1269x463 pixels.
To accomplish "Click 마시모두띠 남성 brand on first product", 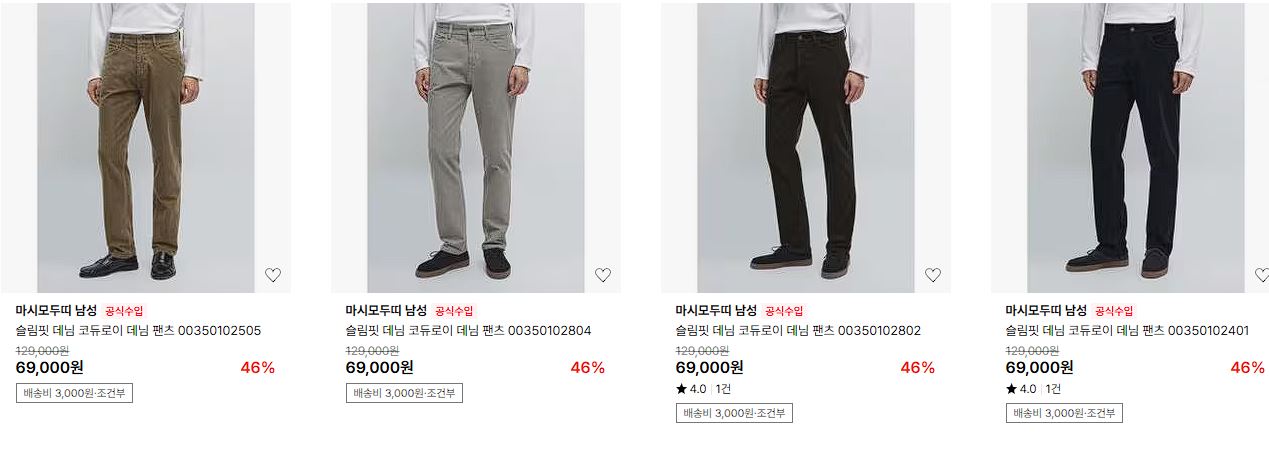I will [56, 310].
